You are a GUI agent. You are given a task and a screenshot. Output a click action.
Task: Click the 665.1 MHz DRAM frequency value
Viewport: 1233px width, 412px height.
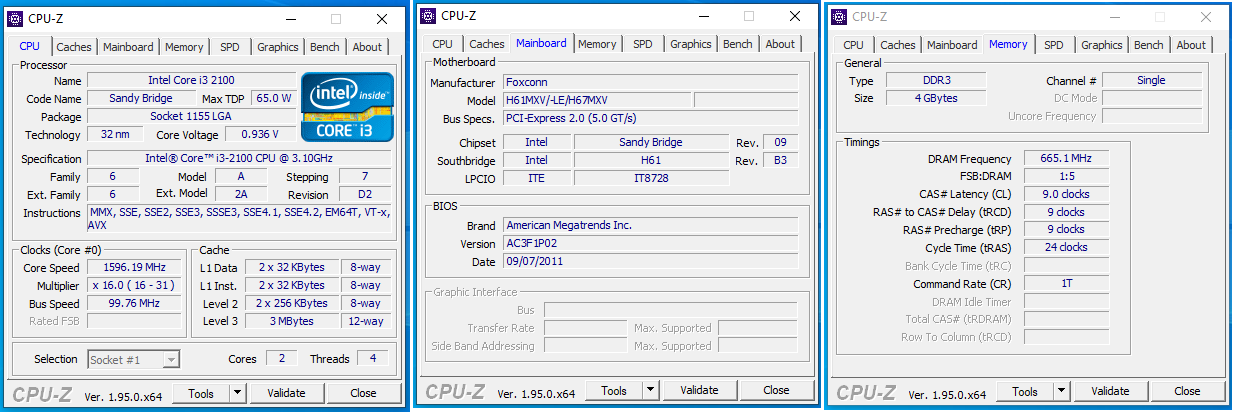pyautogui.click(x=1067, y=158)
